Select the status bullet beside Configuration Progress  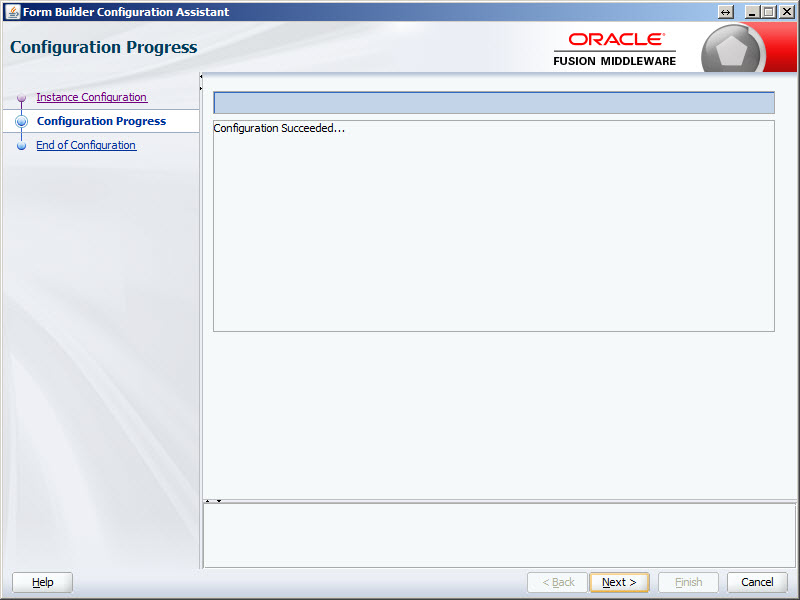21,121
